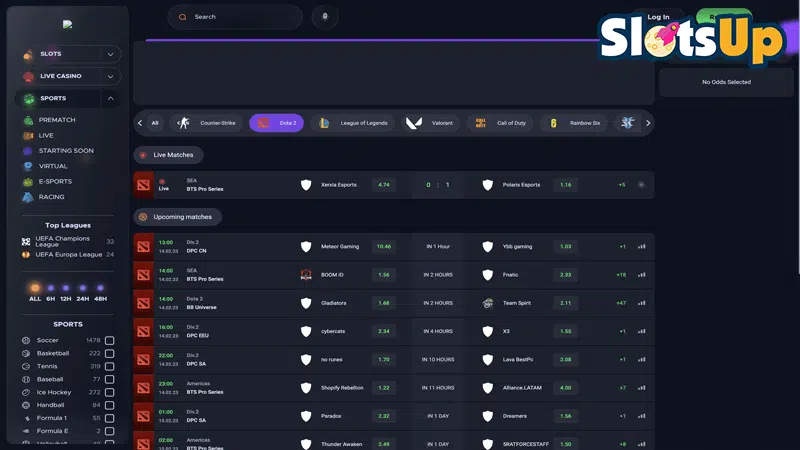The image size is (800, 450).
Task: Click the Slots cherry icon
Action: (x=28, y=54)
